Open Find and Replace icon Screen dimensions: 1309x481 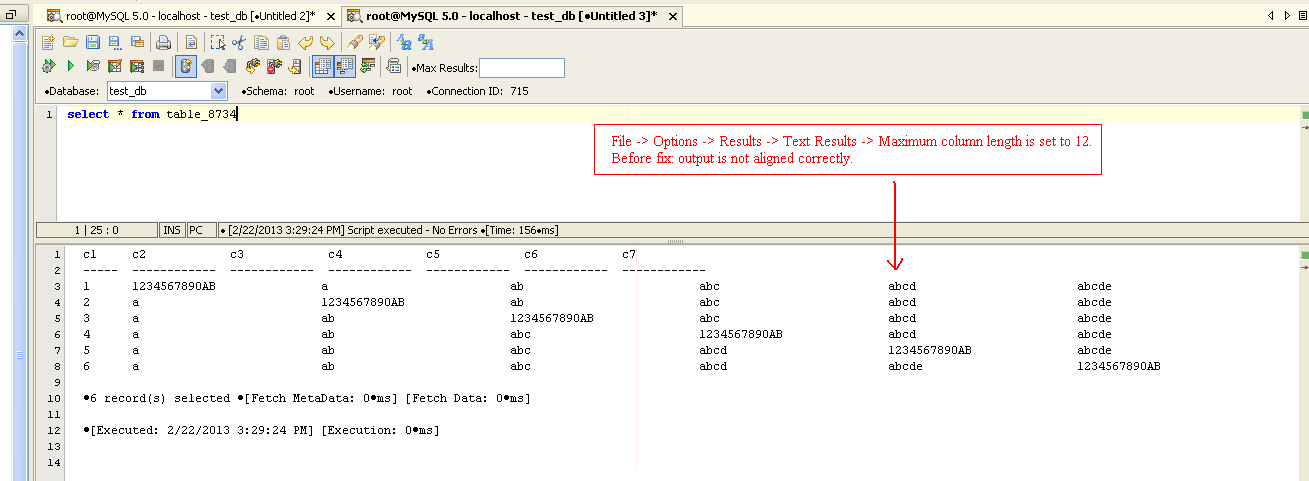tap(376, 42)
